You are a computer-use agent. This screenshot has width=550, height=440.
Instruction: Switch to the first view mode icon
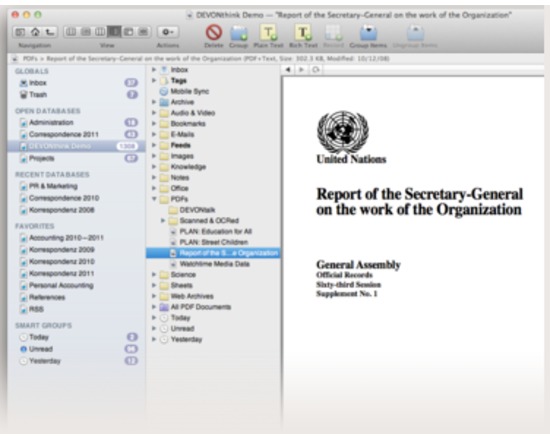coord(71,32)
